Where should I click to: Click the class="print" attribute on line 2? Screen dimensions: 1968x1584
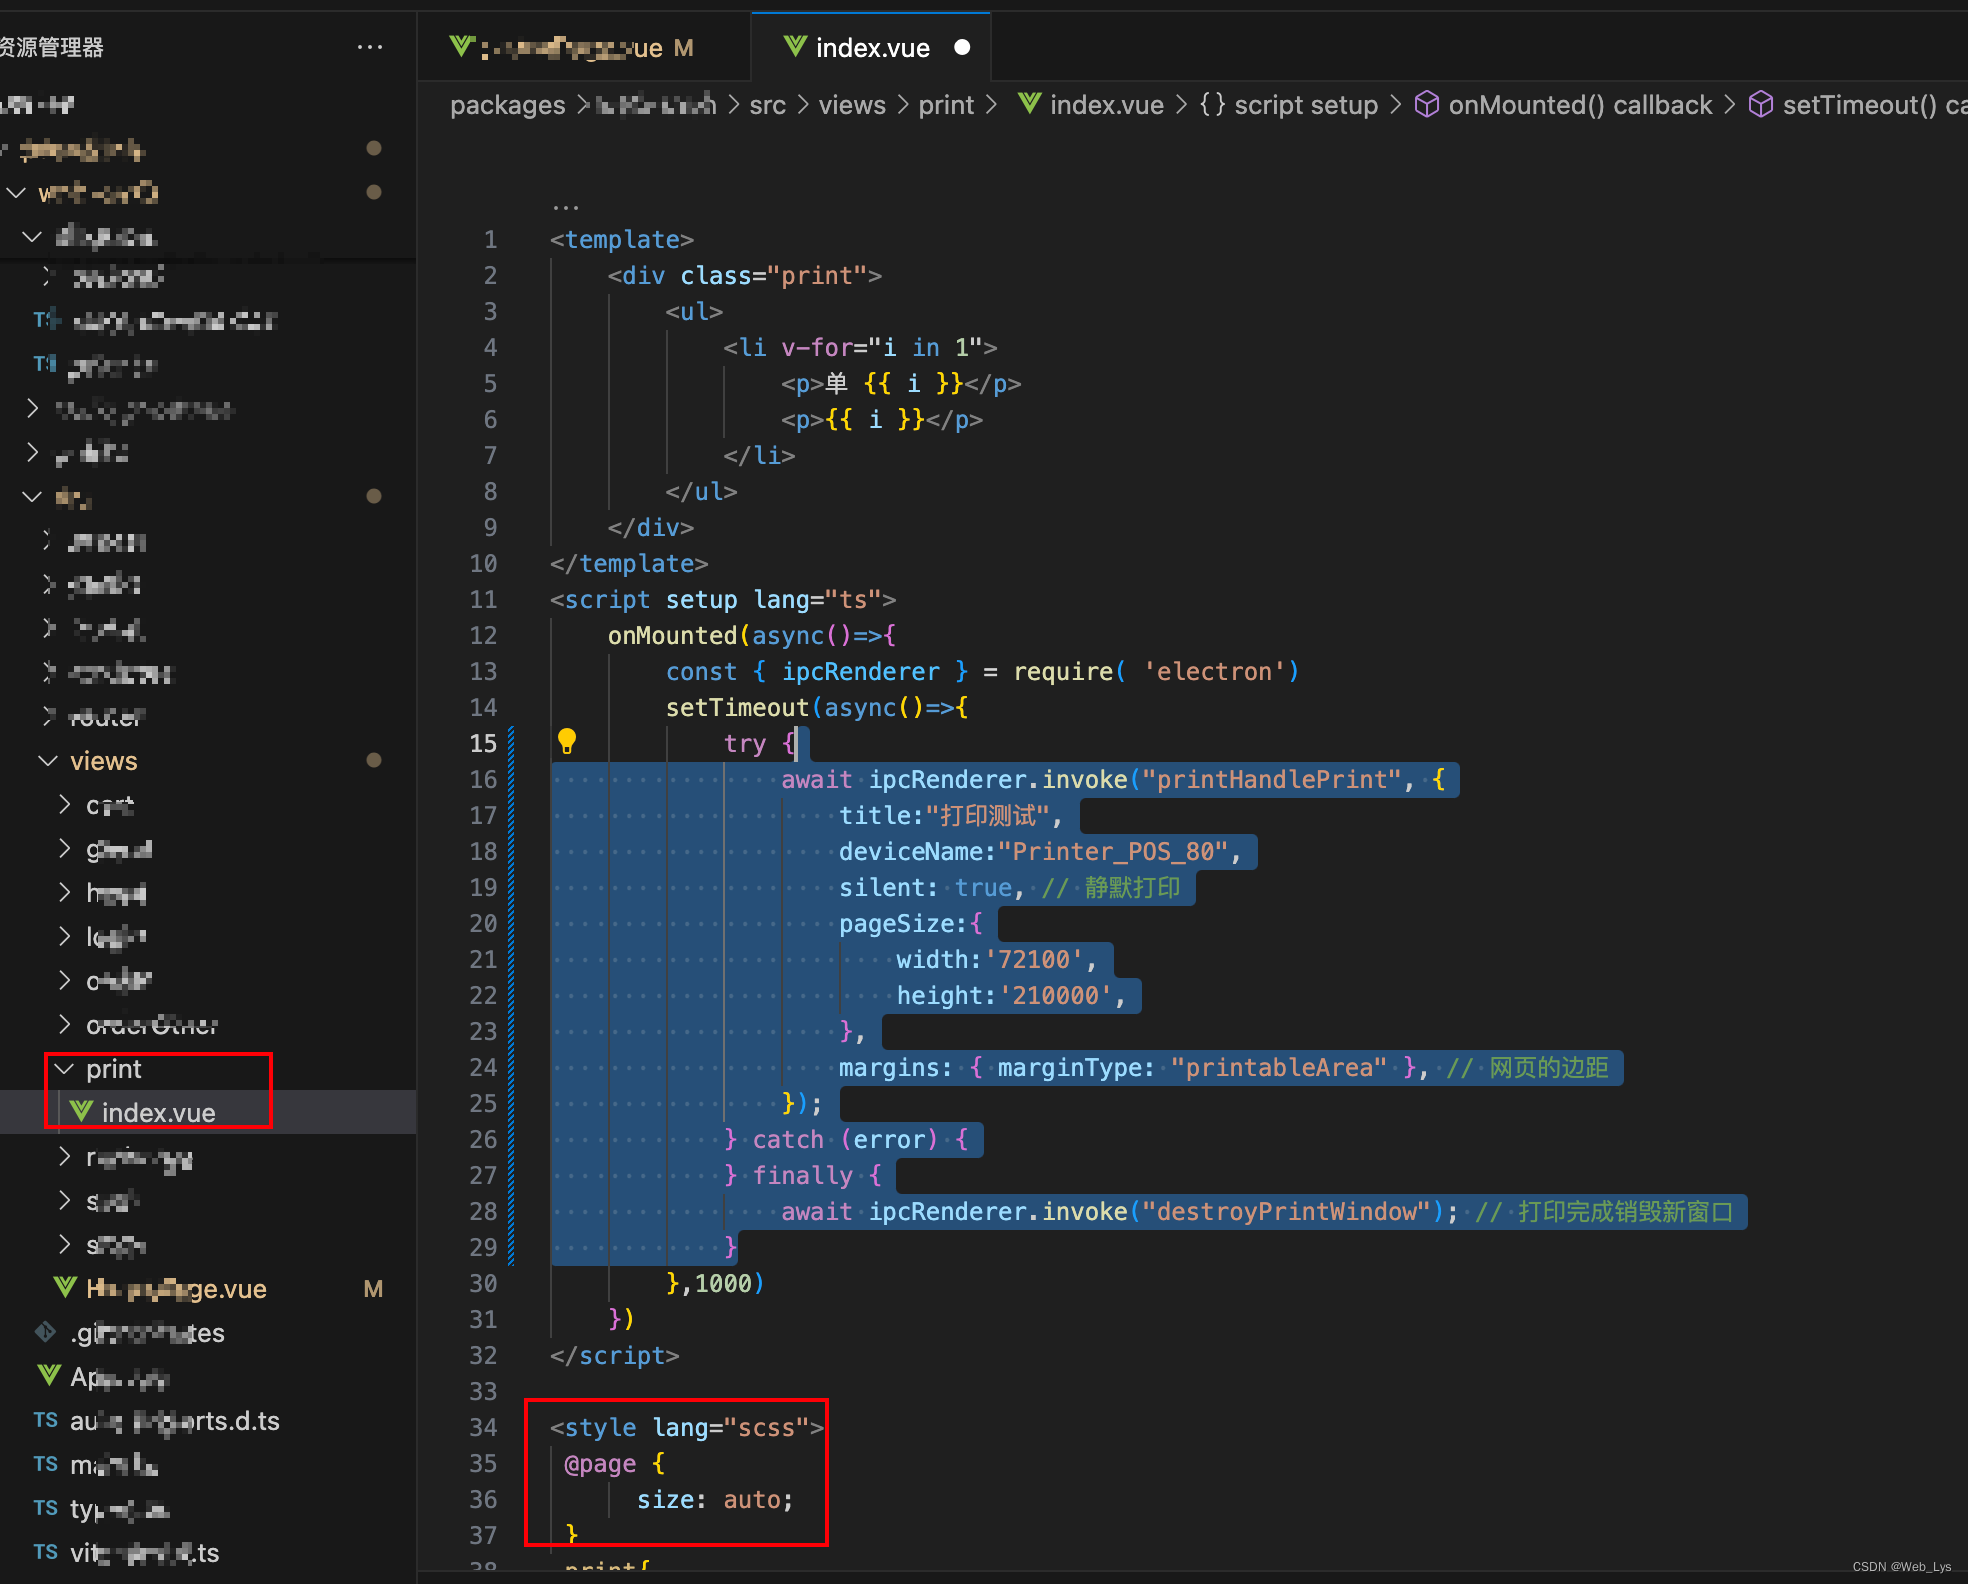774,275
